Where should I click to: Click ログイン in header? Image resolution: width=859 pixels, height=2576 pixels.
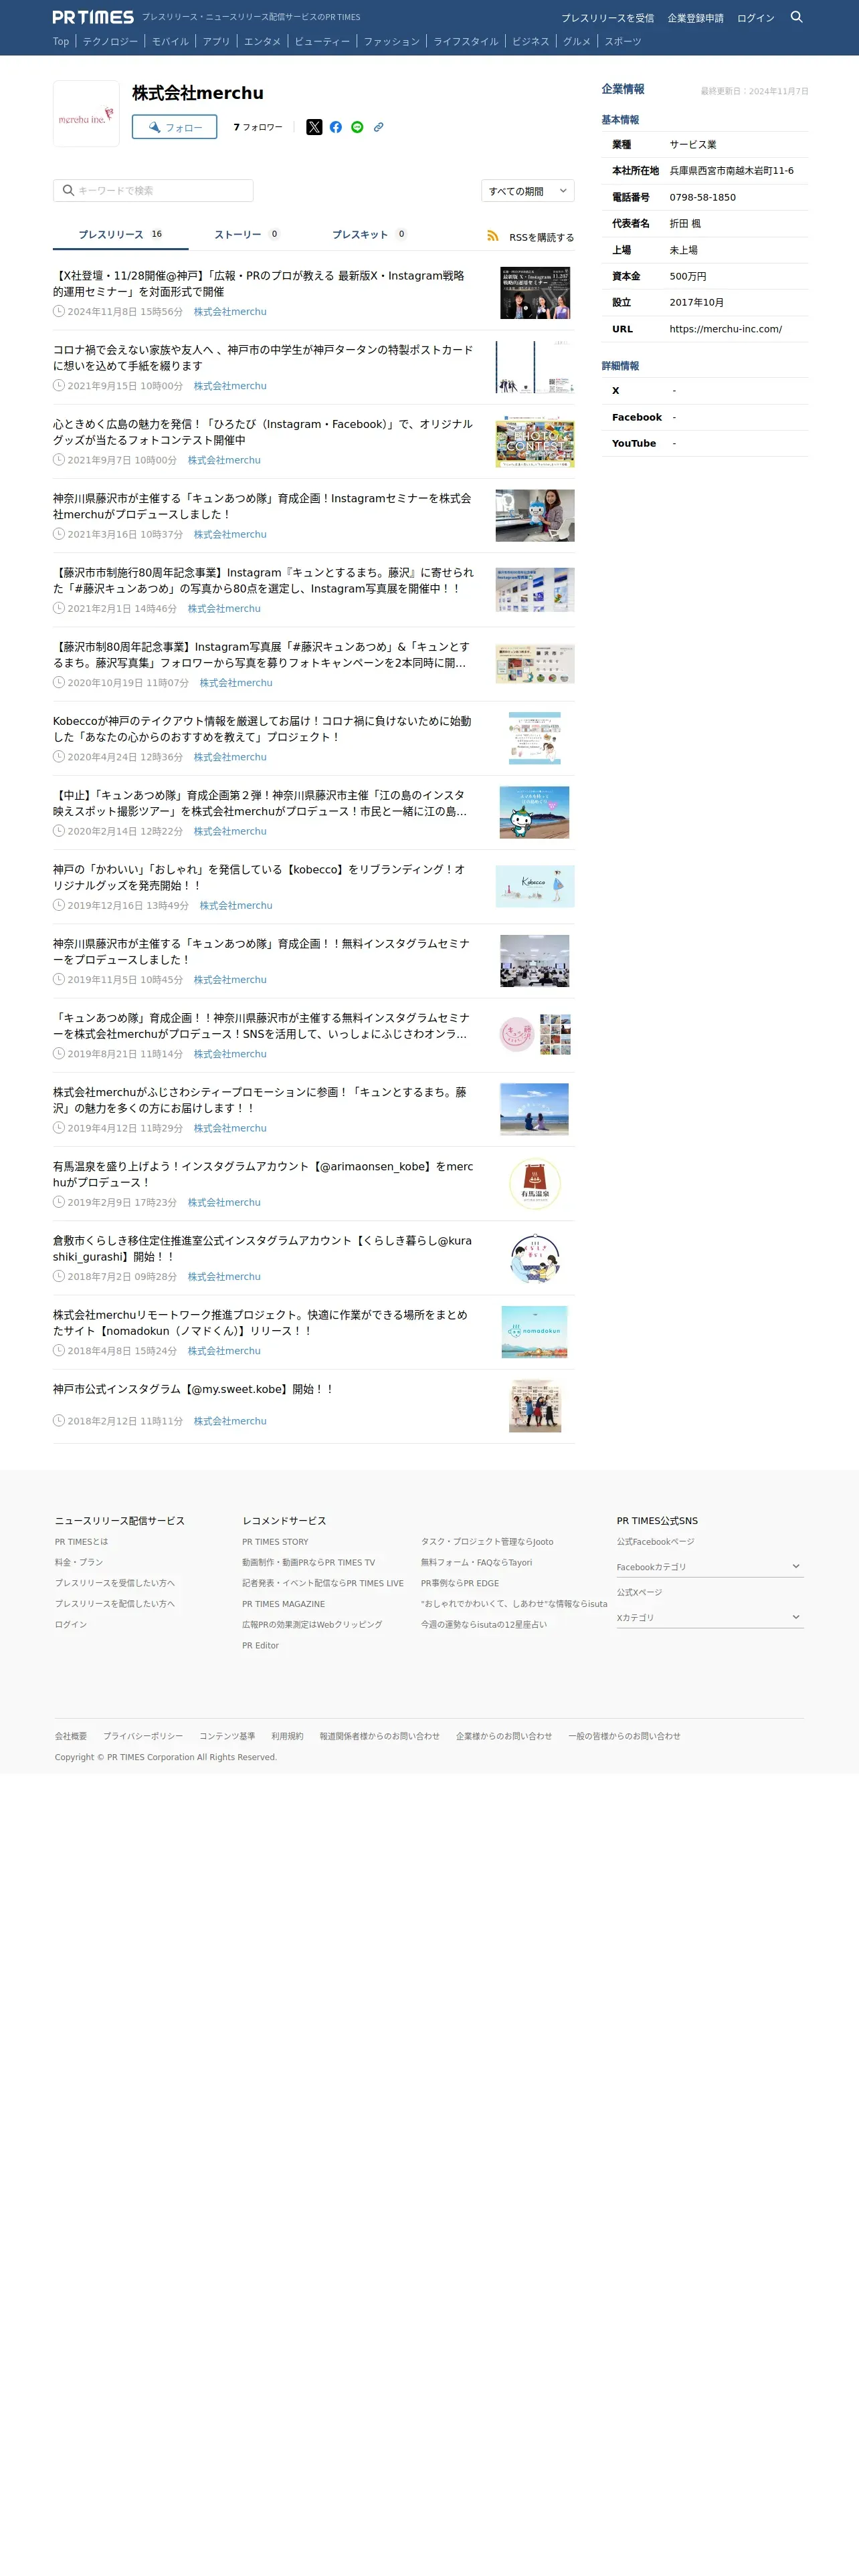(x=755, y=18)
